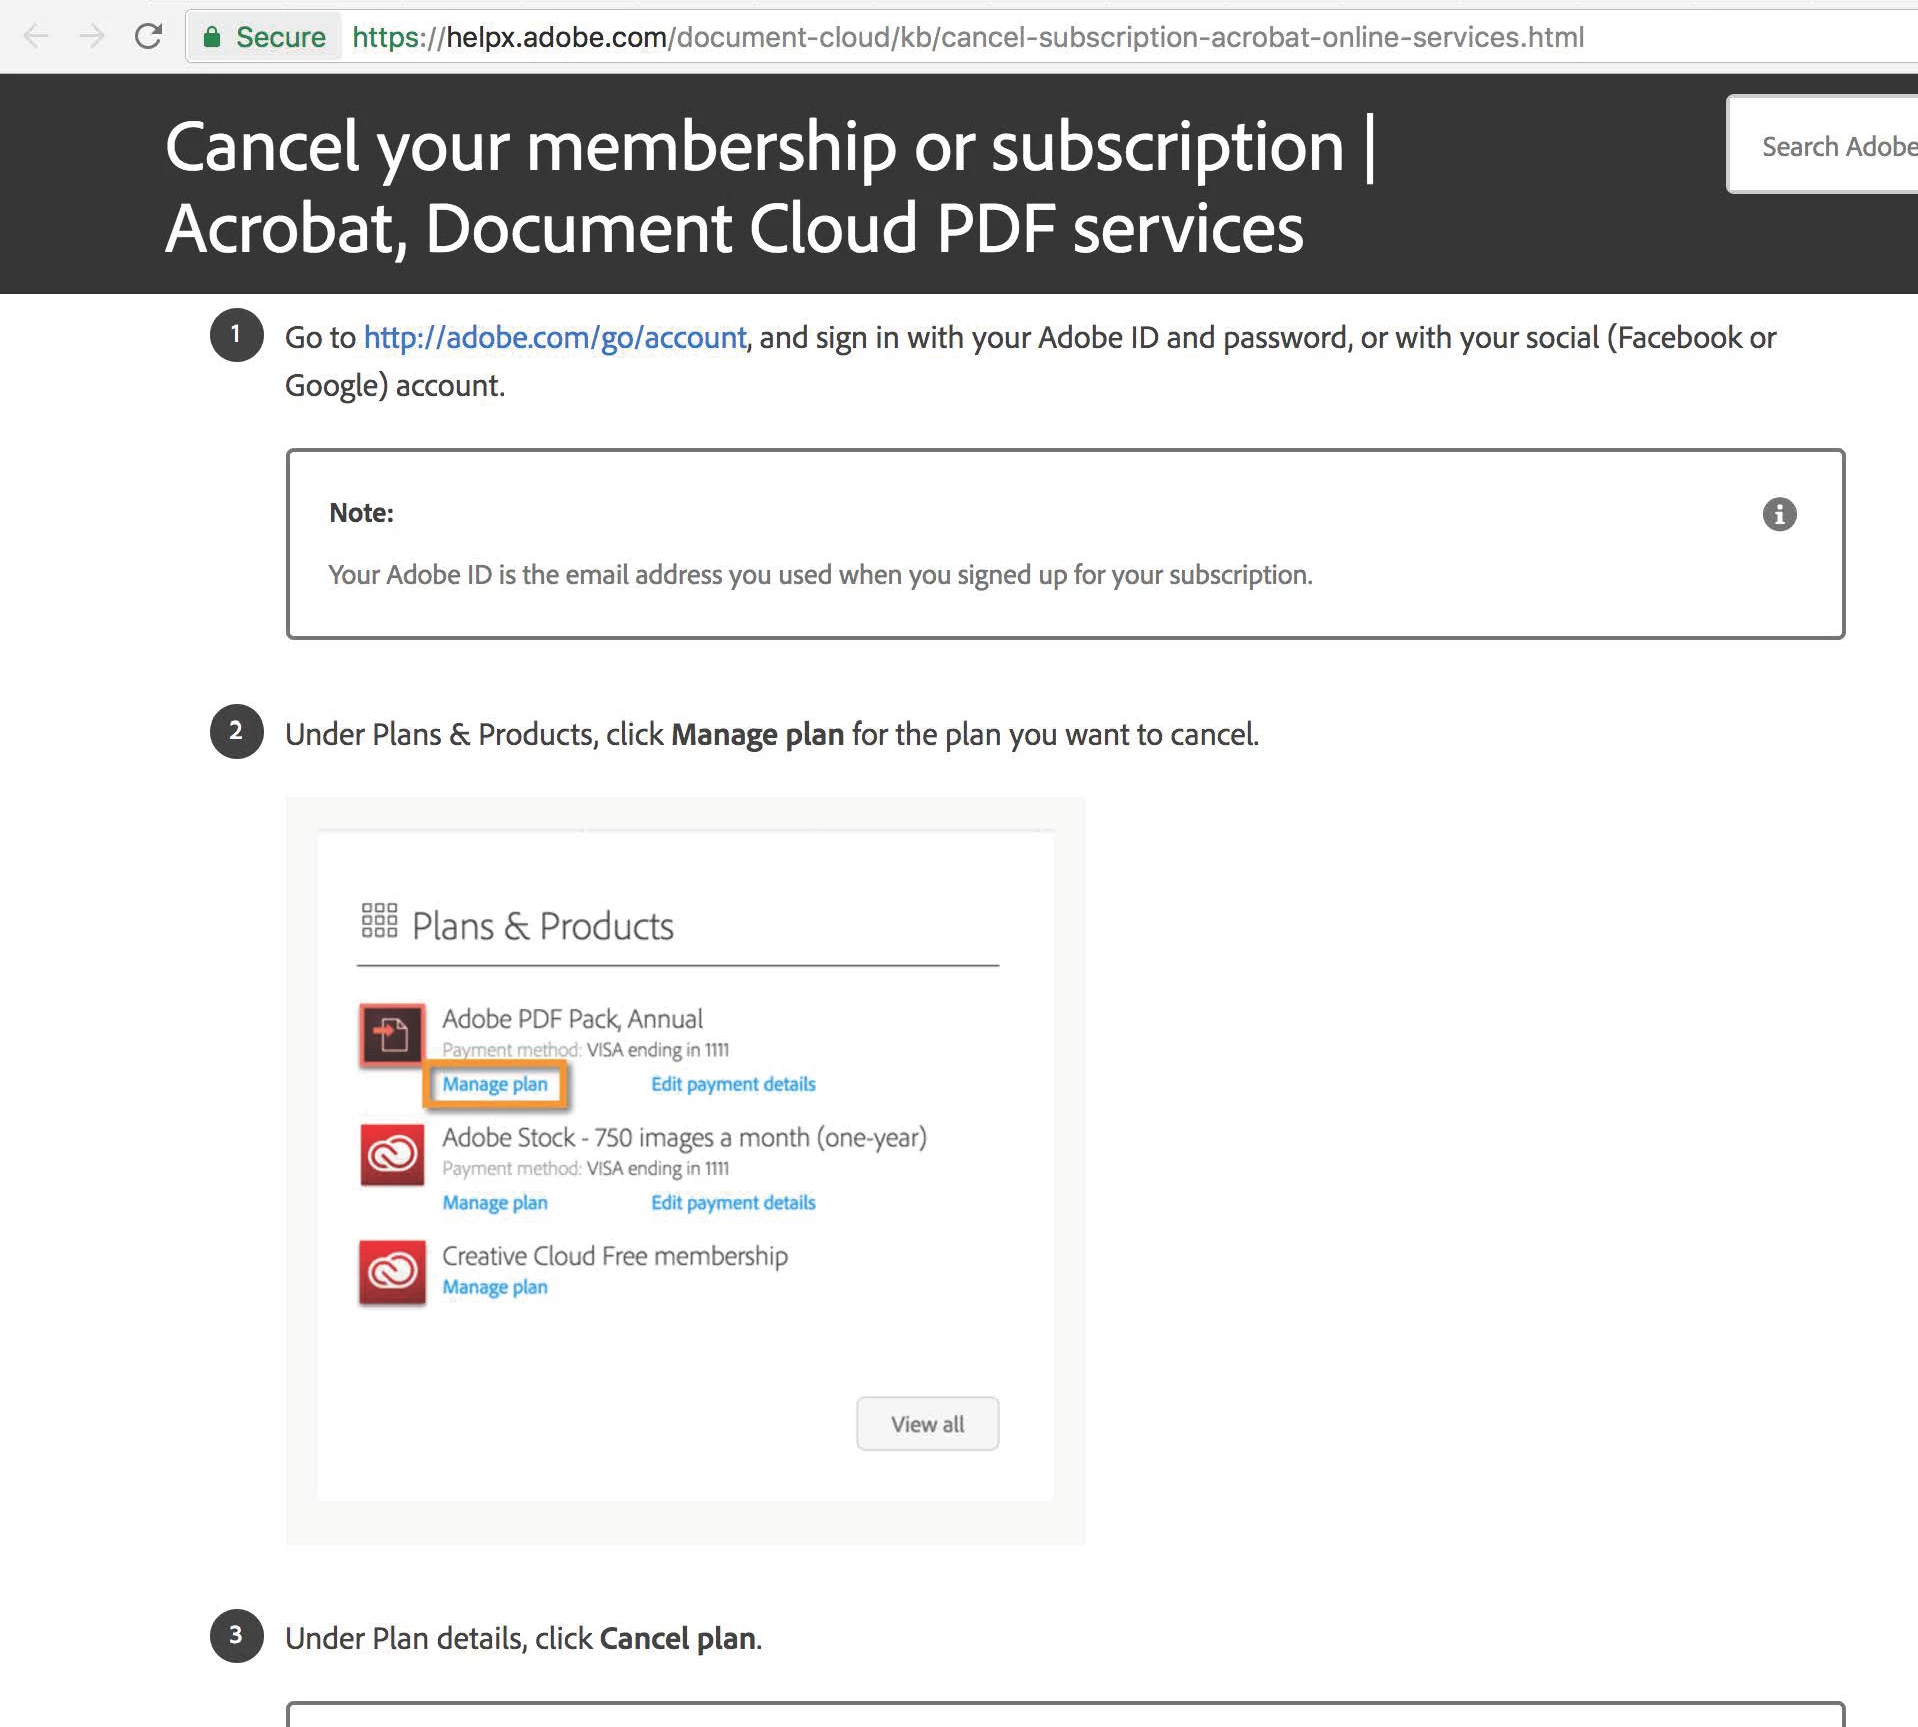Click the step 2 number badge
Image resolution: width=1918 pixels, height=1727 pixels.
[236, 731]
